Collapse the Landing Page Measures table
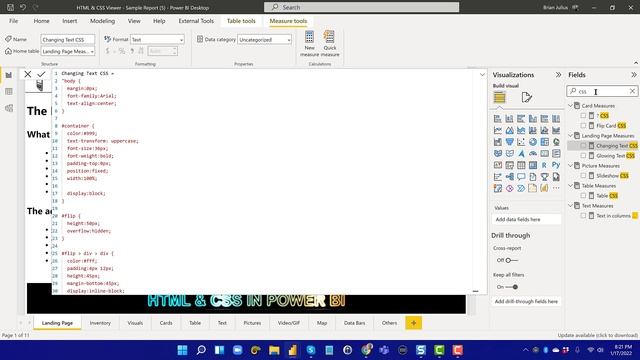The image size is (640, 360). click(571, 136)
